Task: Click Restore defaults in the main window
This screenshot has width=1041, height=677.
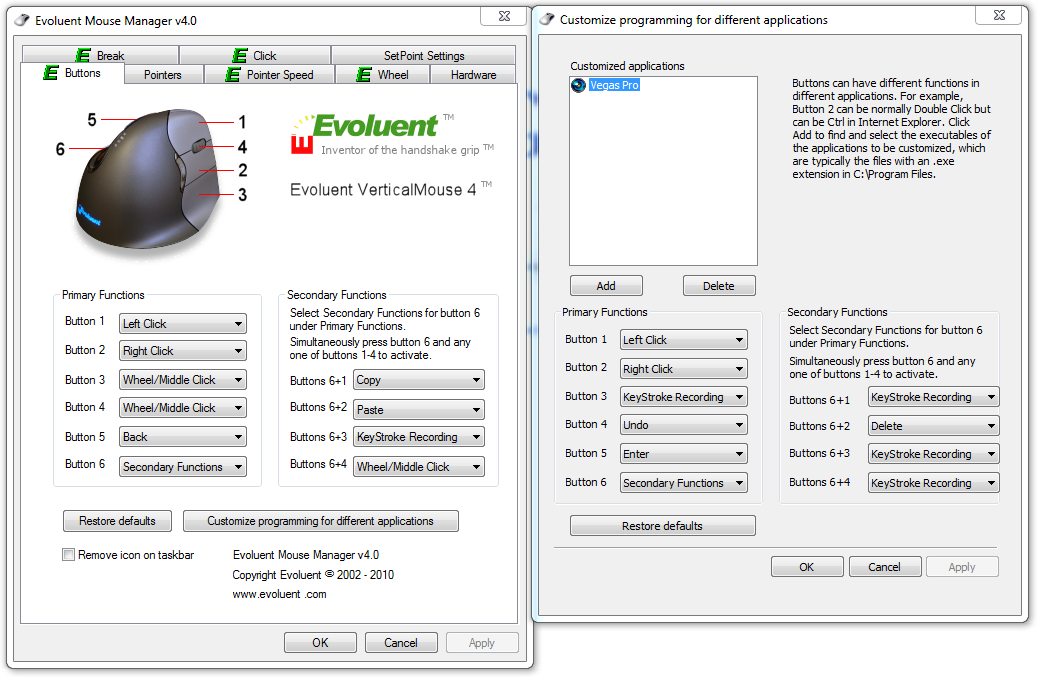Action: click(x=117, y=521)
